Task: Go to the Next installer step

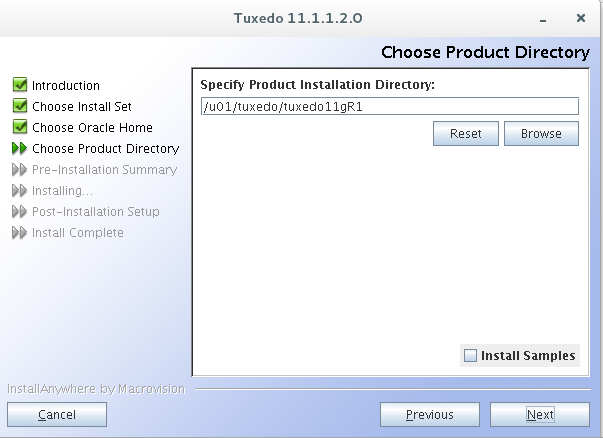Action: 540,415
